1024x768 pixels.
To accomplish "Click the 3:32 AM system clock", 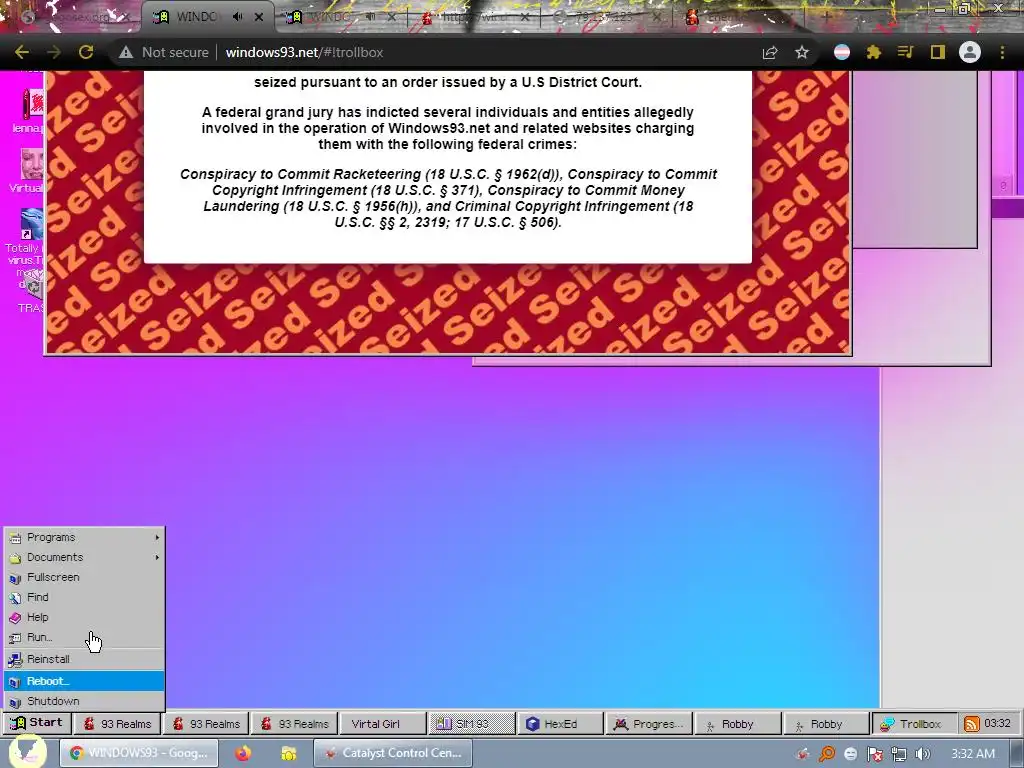I will point(973,754).
